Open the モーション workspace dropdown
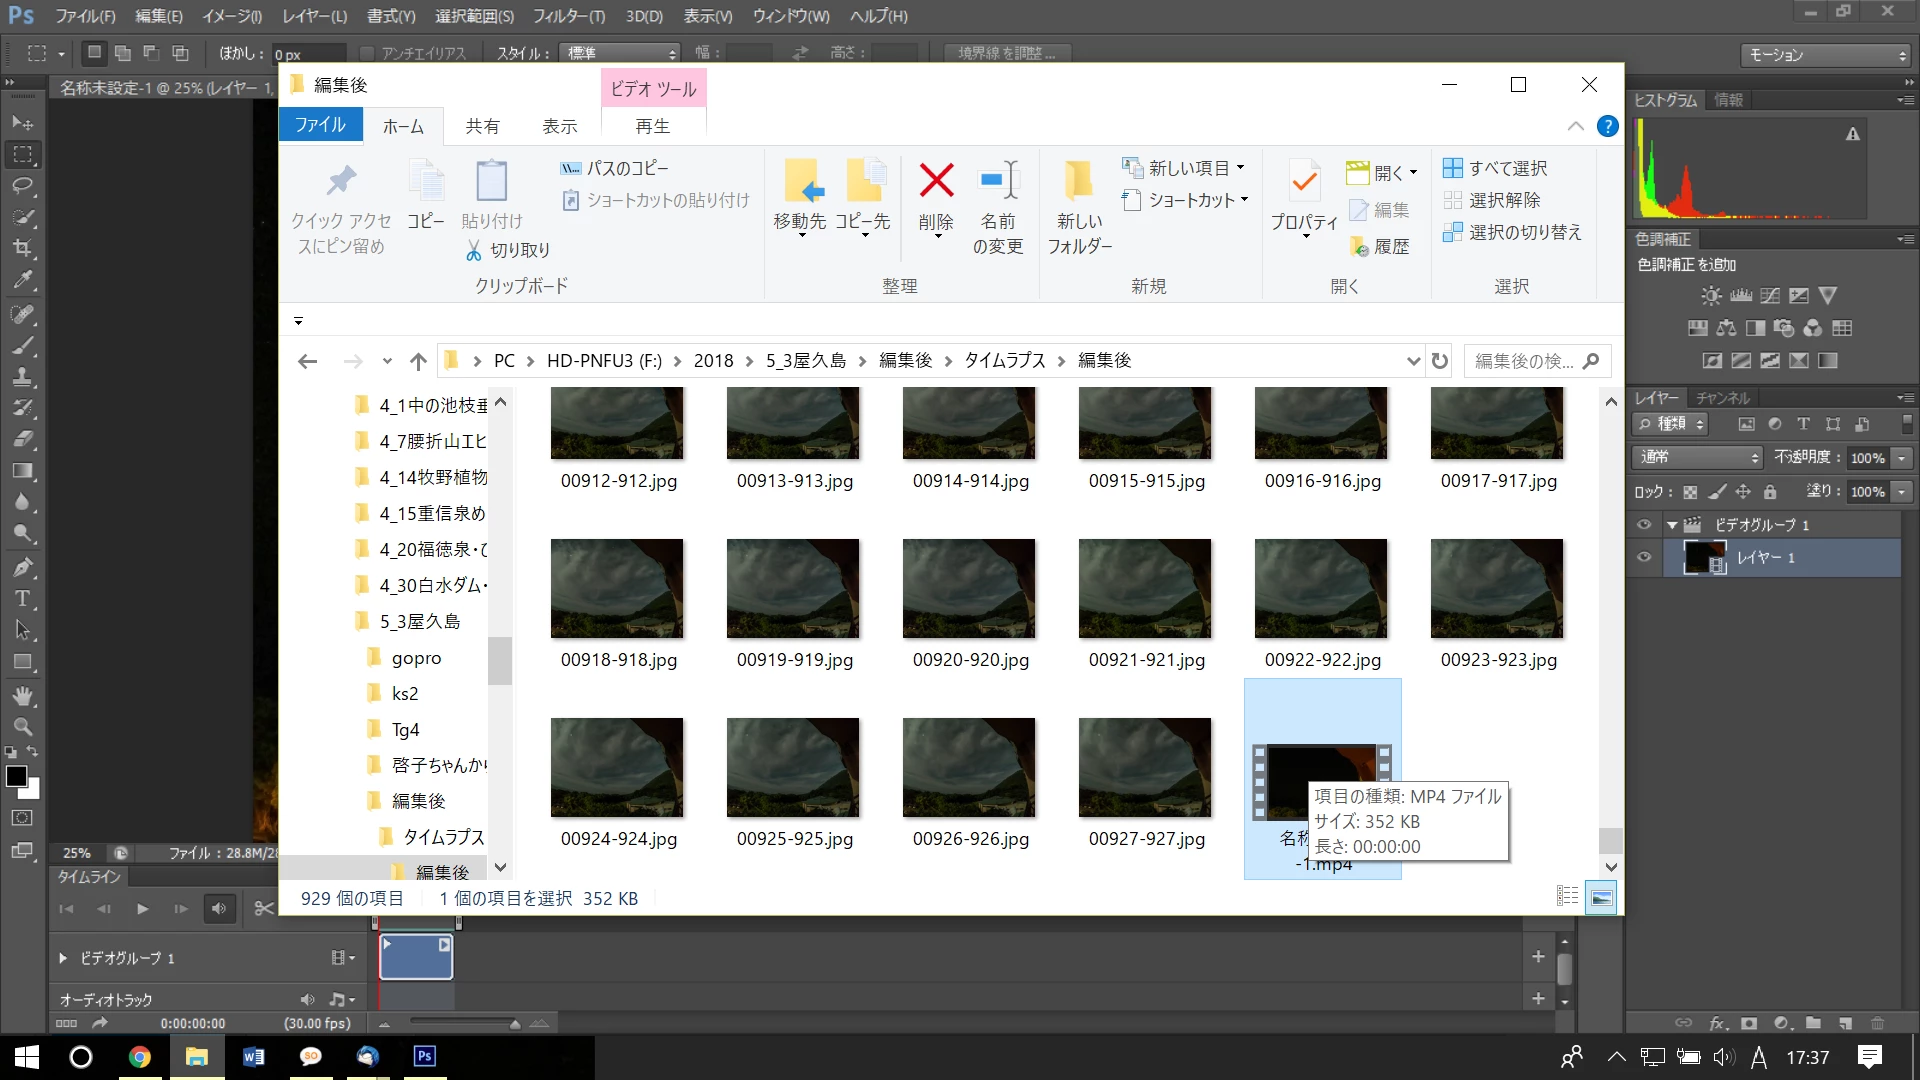The height and width of the screenshot is (1080, 1920). [1826, 55]
